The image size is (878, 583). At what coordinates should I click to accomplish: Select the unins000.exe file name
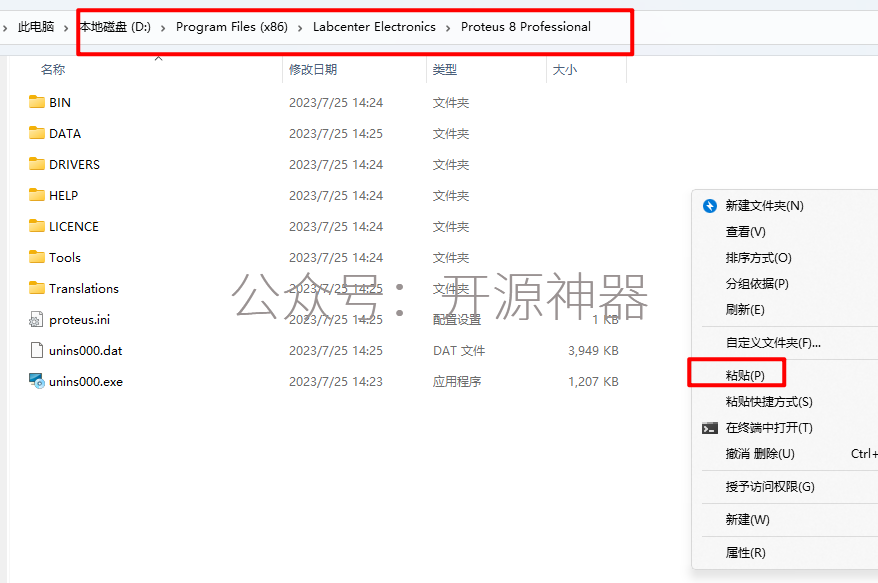click(x=86, y=381)
